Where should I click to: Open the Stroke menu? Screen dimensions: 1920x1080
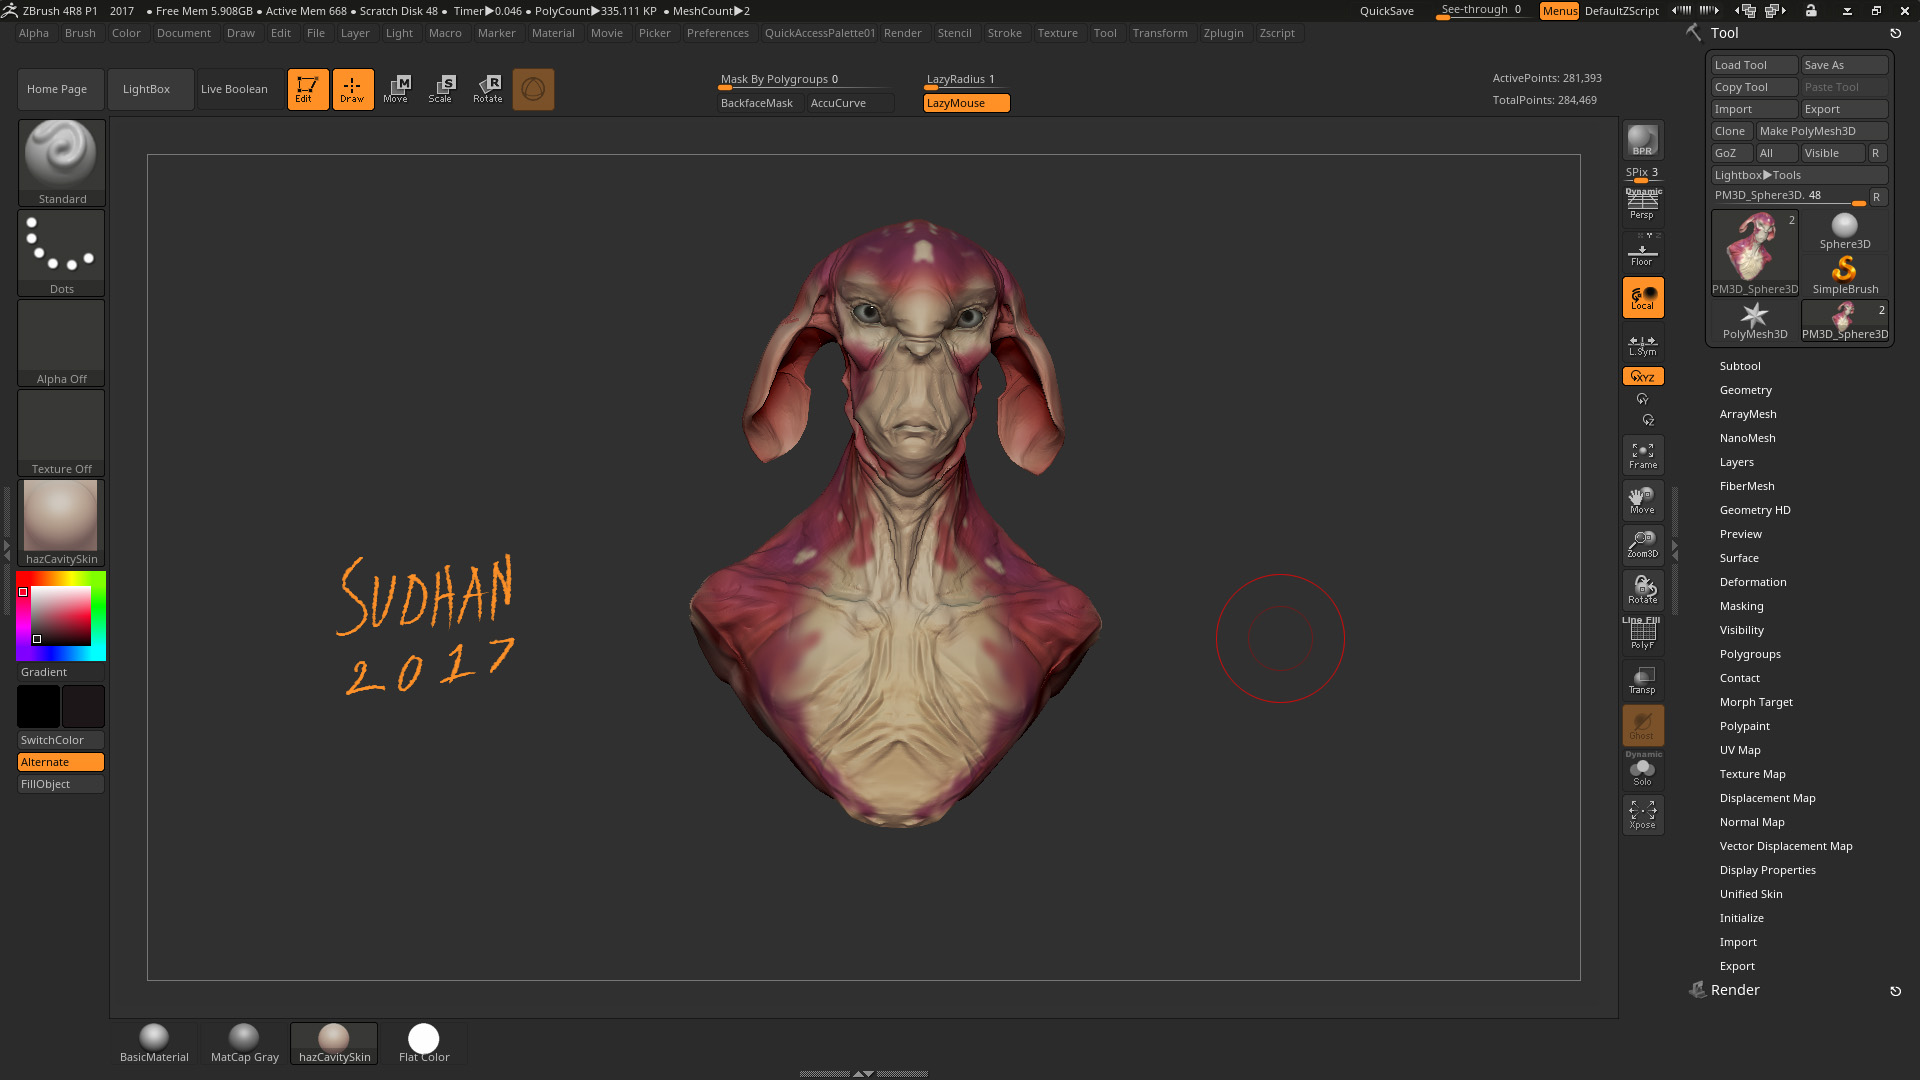[x=1004, y=33]
